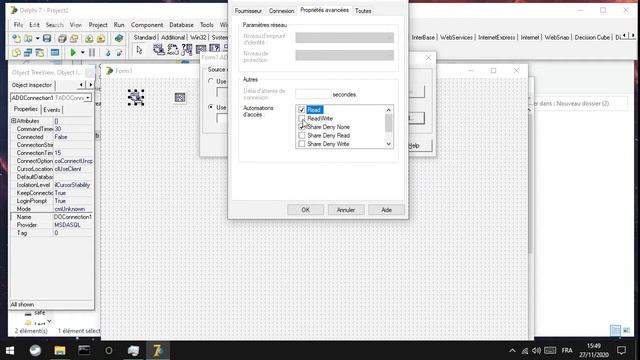Click Object Inspector tab scroll right arrow
This screenshot has width=640, height=360.
(90, 84)
